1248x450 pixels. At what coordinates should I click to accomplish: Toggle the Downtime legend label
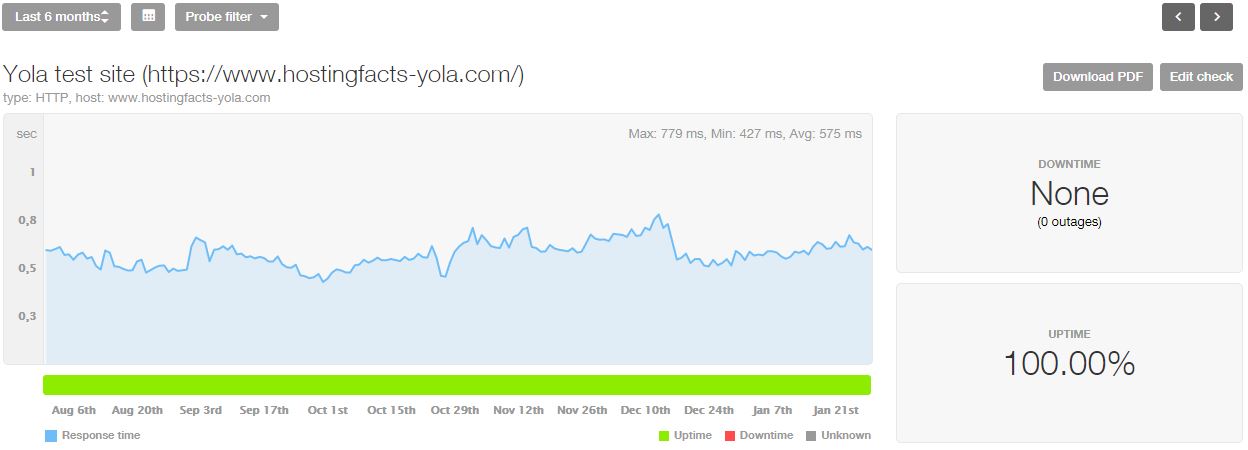click(x=767, y=436)
